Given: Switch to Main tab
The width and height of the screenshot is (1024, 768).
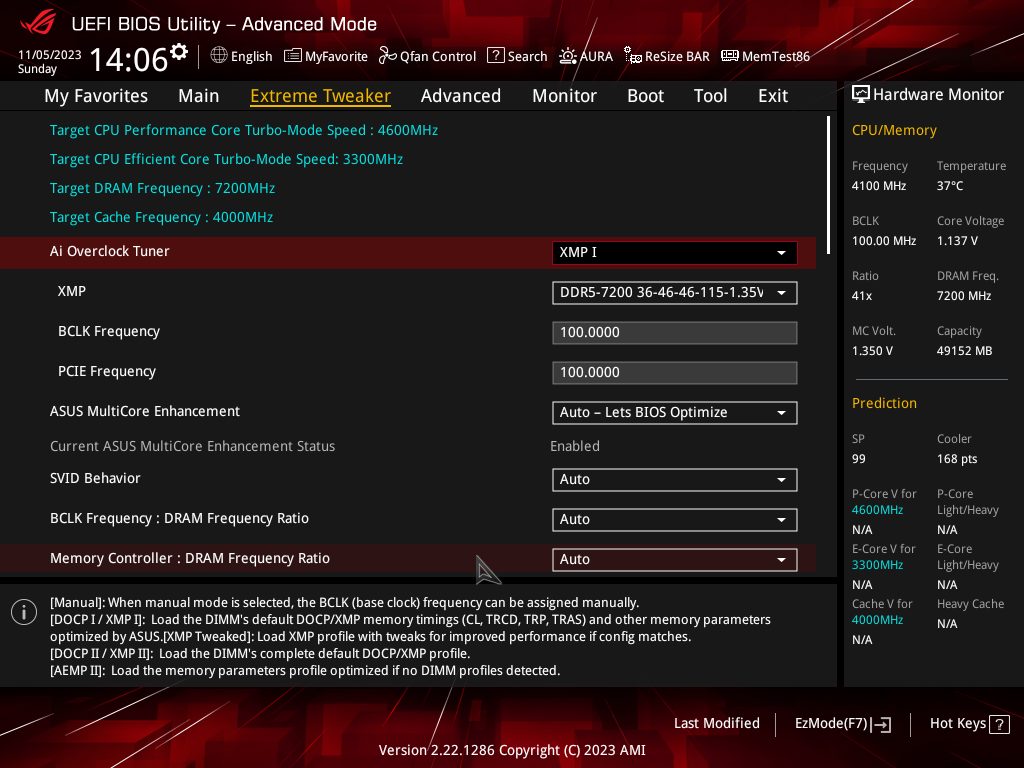Looking at the screenshot, I should pyautogui.click(x=199, y=96).
